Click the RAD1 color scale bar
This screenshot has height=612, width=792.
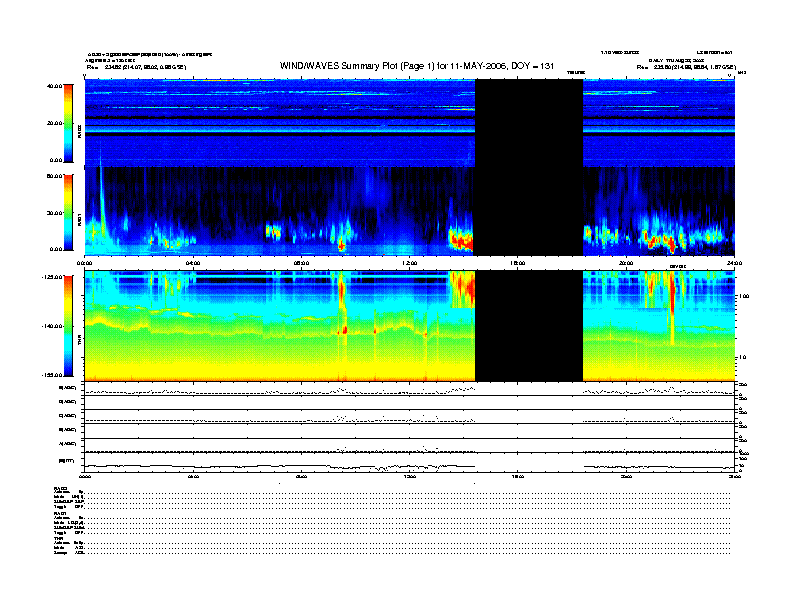[68, 212]
